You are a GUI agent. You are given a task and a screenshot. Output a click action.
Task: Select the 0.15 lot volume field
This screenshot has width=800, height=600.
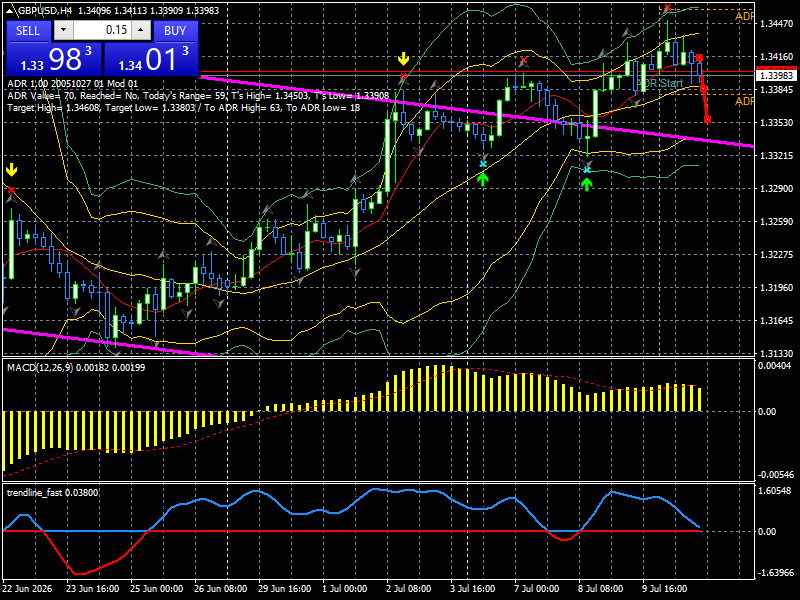[x=102, y=30]
